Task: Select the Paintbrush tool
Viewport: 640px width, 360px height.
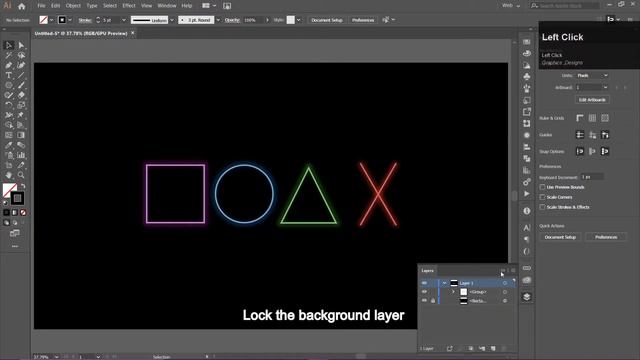Action: pos(21,85)
